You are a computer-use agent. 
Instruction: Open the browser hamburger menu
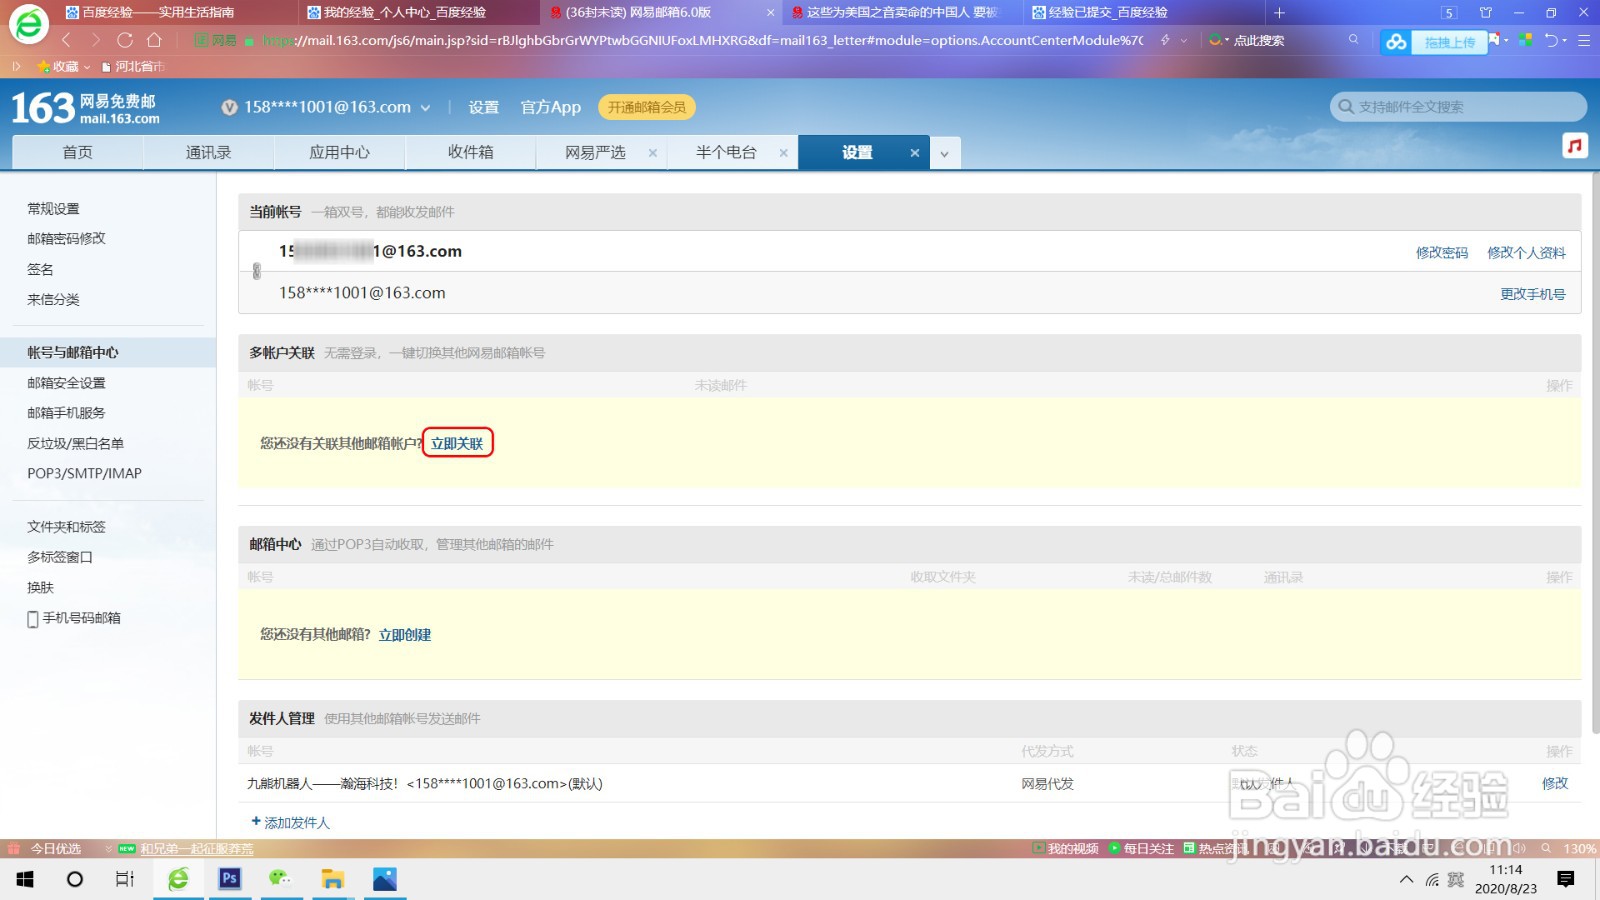(1584, 40)
